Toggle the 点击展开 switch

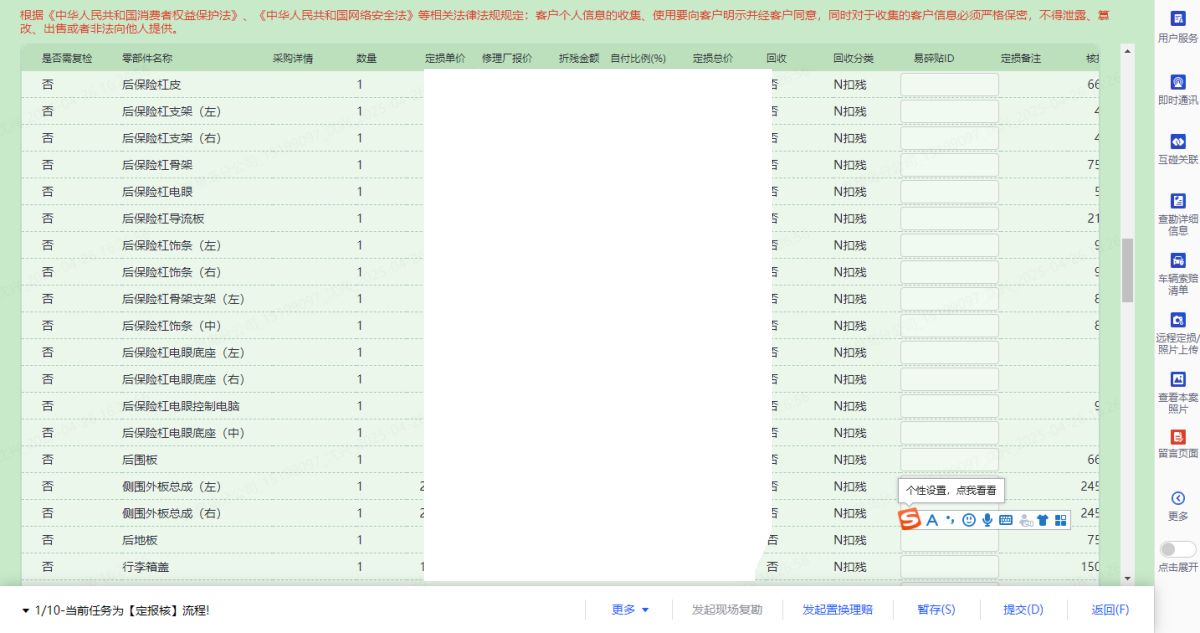click(1177, 549)
